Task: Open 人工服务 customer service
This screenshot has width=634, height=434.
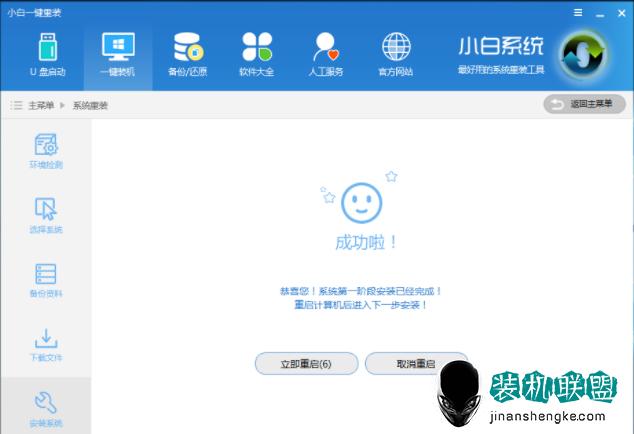Action: tap(326, 55)
